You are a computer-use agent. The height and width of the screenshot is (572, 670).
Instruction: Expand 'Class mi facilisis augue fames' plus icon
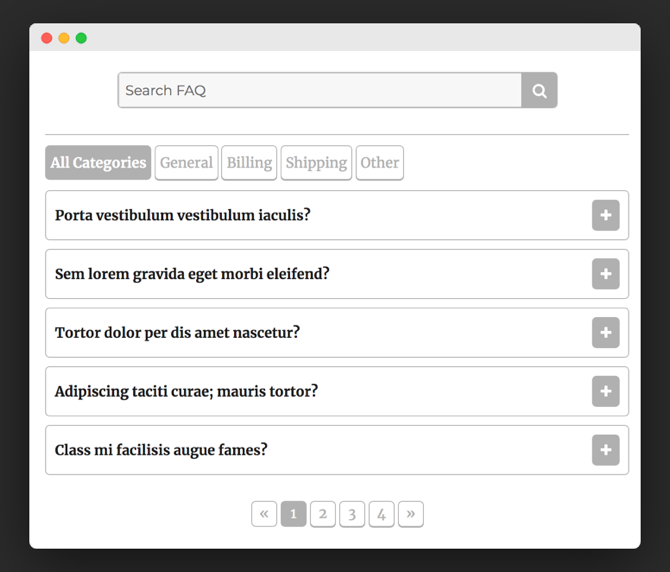[605, 450]
